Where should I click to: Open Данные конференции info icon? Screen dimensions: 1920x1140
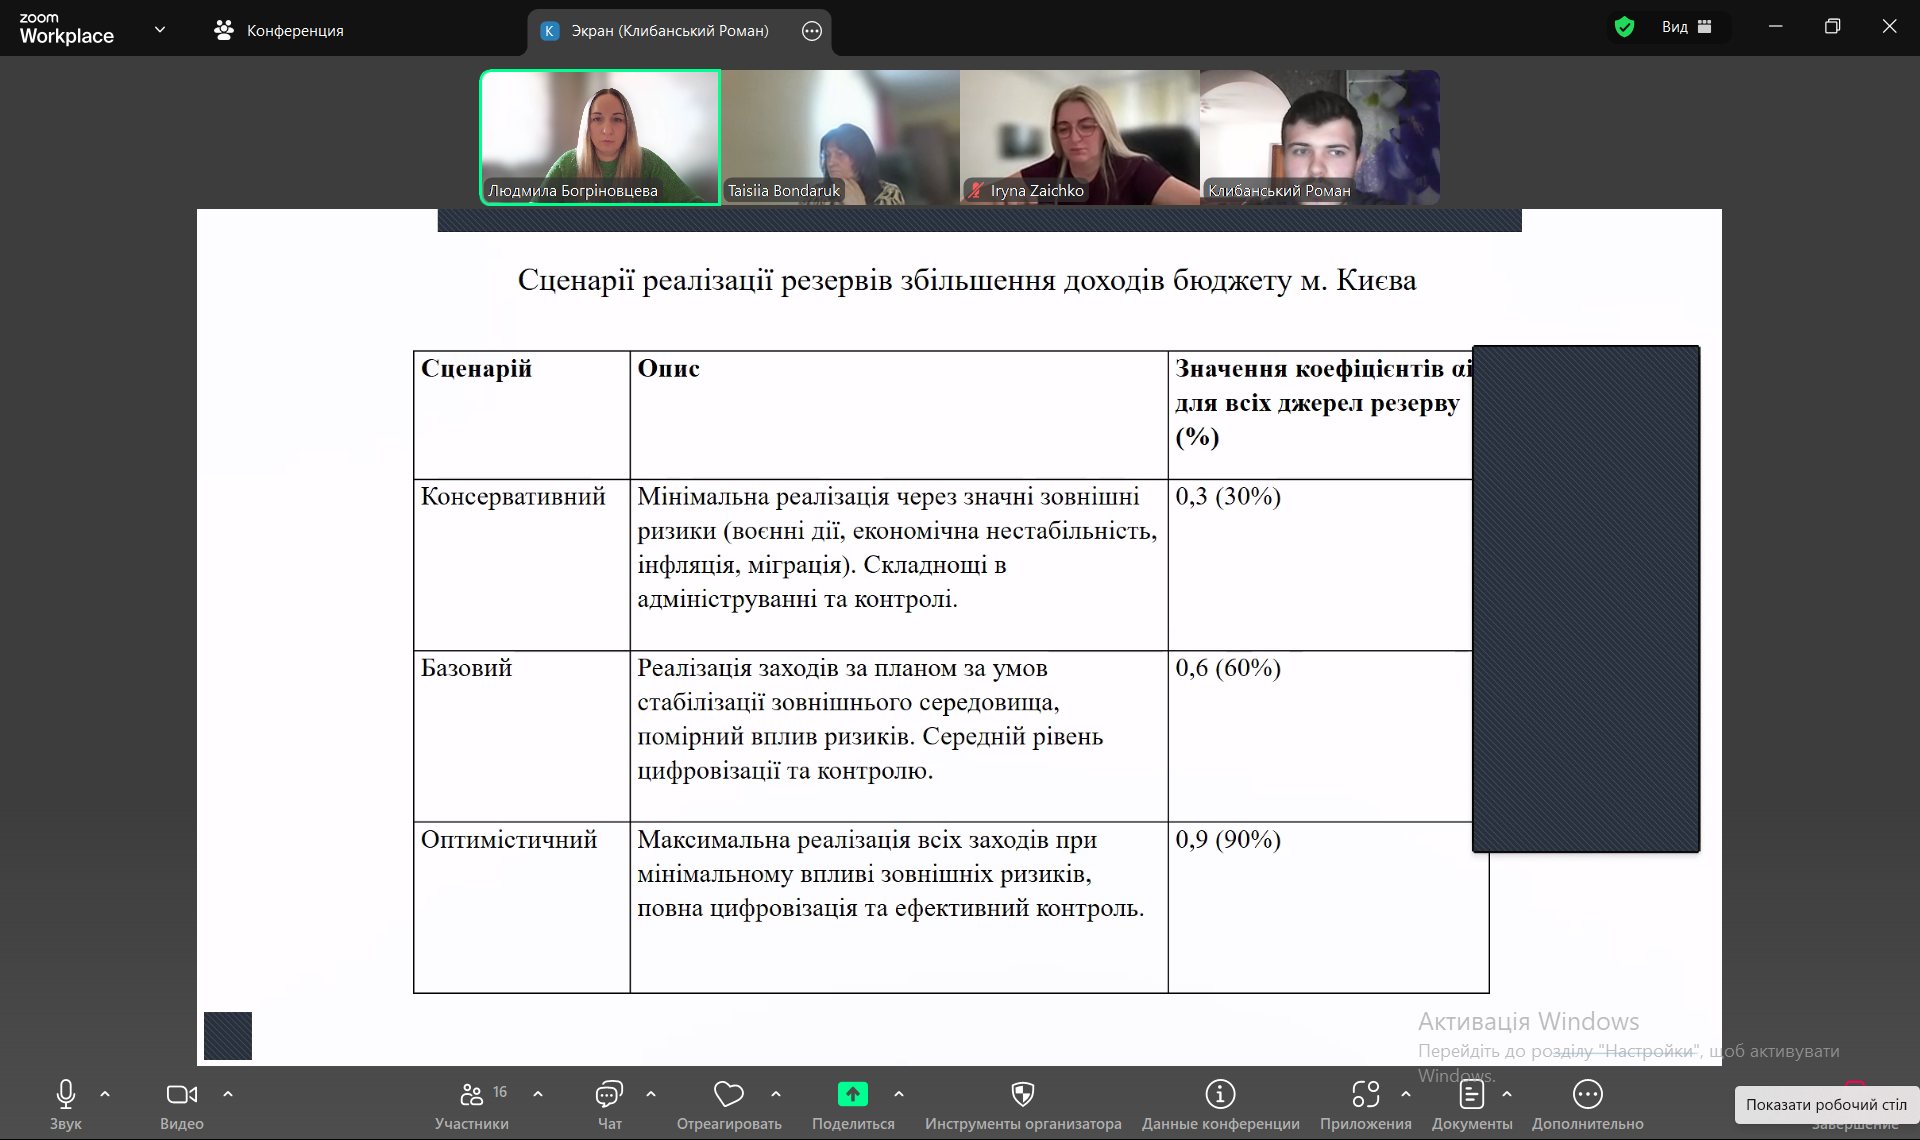tap(1220, 1095)
